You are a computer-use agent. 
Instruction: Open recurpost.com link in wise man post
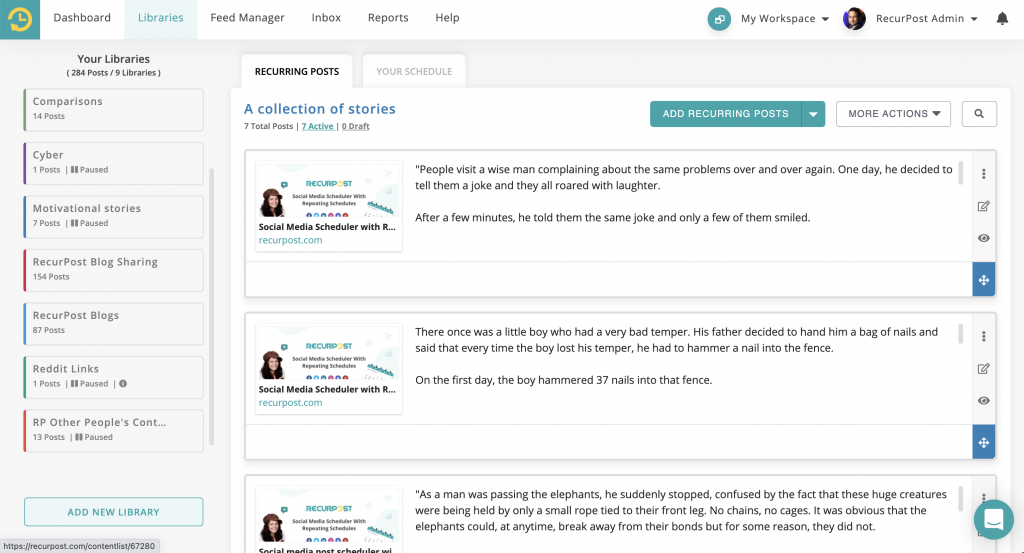(290, 240)
